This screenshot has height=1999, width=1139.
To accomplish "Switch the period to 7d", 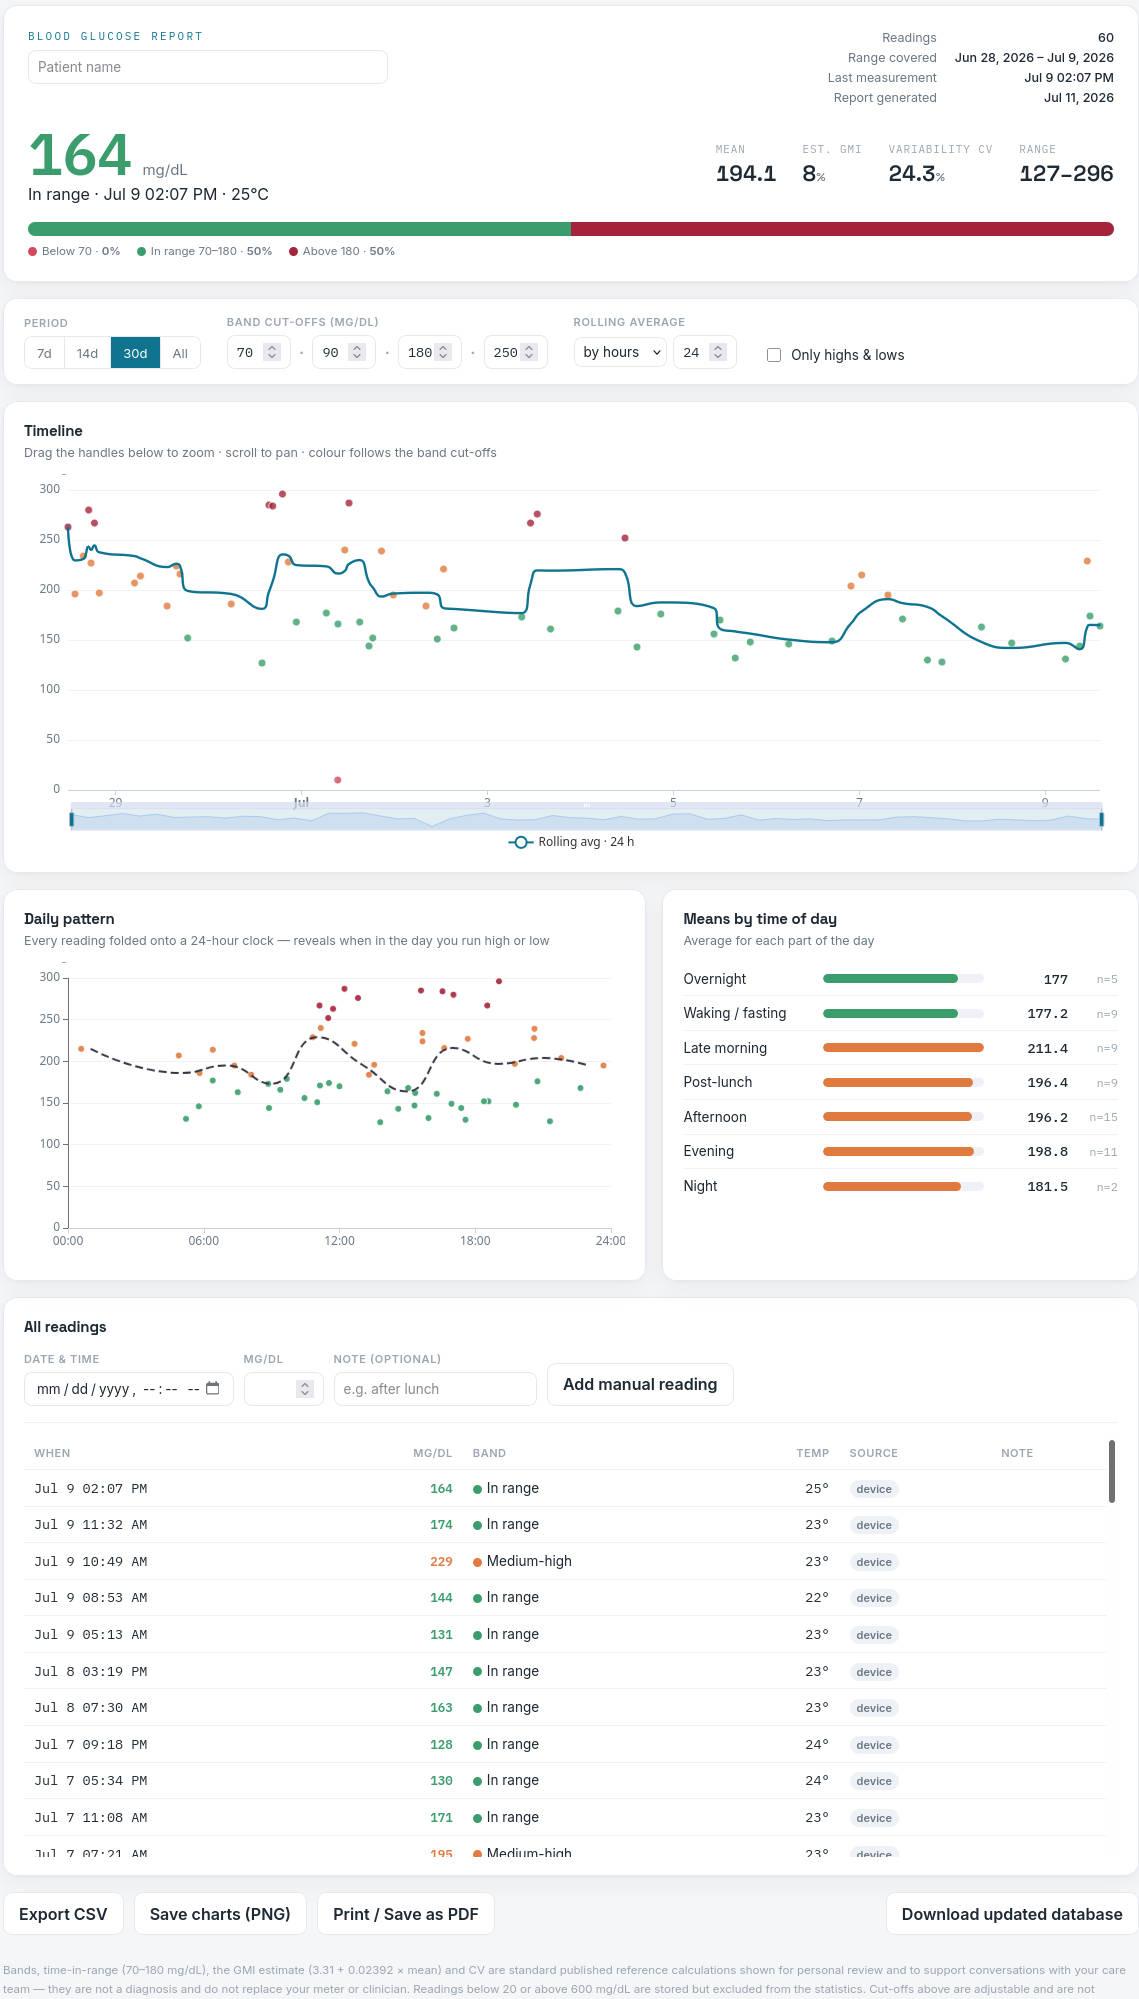I will [x=44, y=353].
